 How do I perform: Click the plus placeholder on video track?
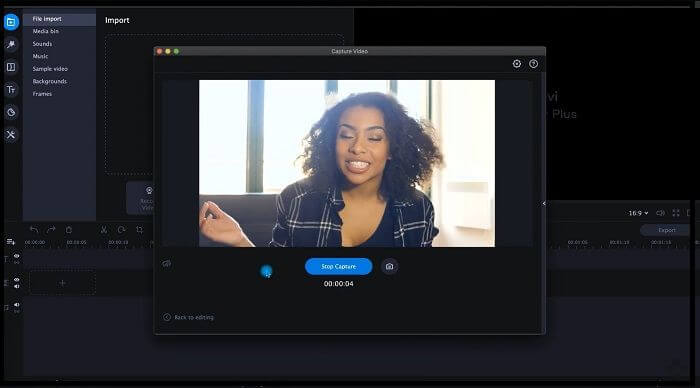(x=62, y=283)
